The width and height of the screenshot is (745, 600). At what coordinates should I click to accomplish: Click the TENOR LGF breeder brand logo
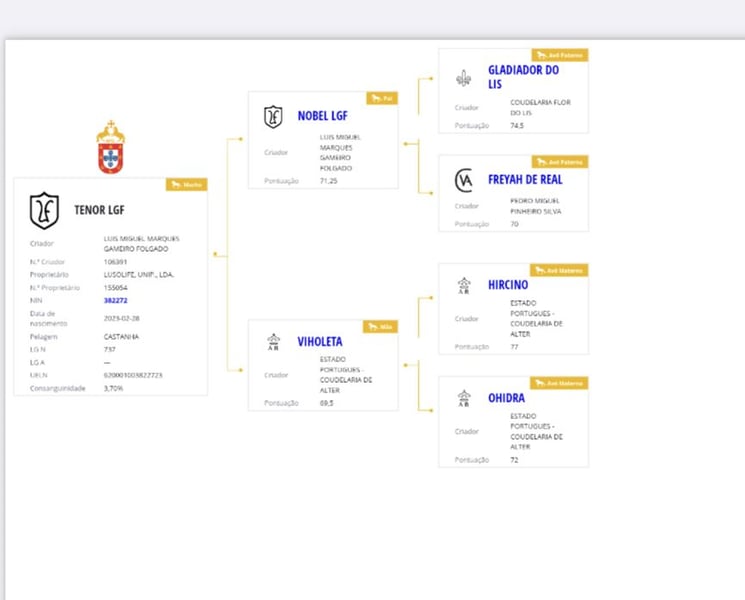44,211
